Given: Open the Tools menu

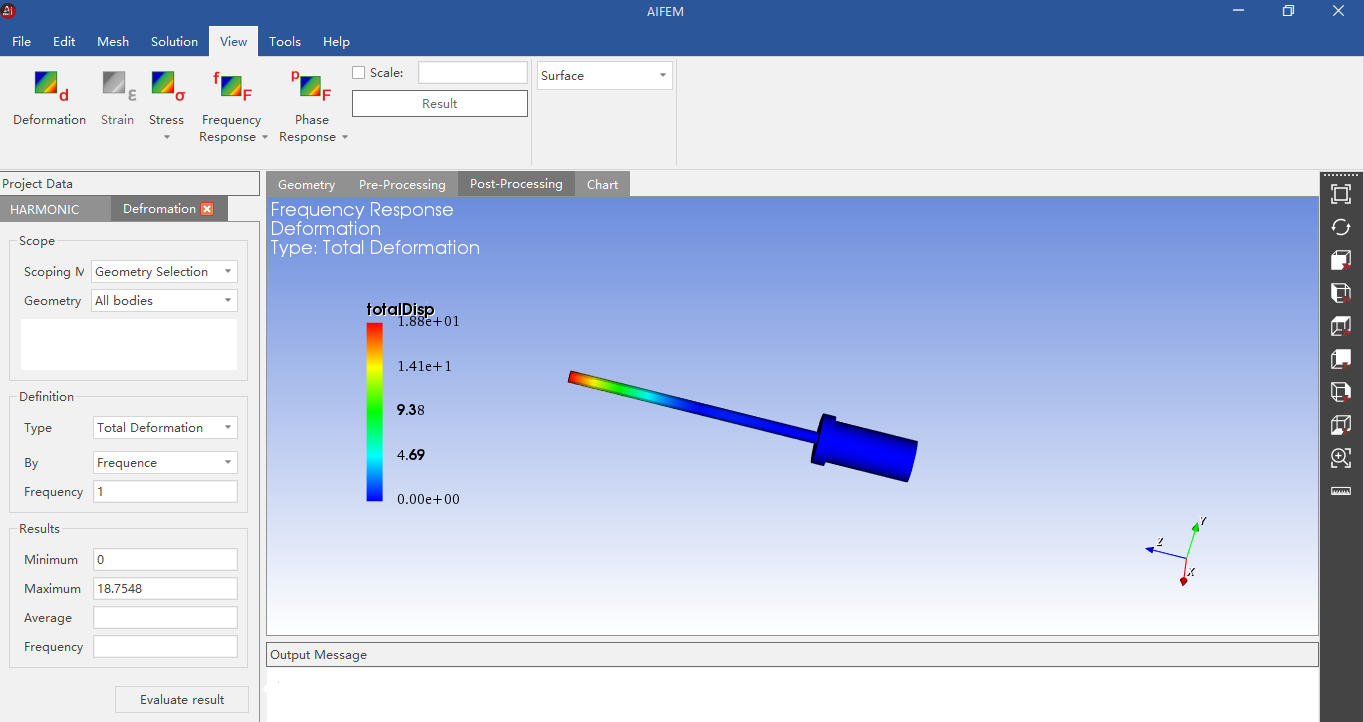Looking at the screenshot, I should coord(285,42).
